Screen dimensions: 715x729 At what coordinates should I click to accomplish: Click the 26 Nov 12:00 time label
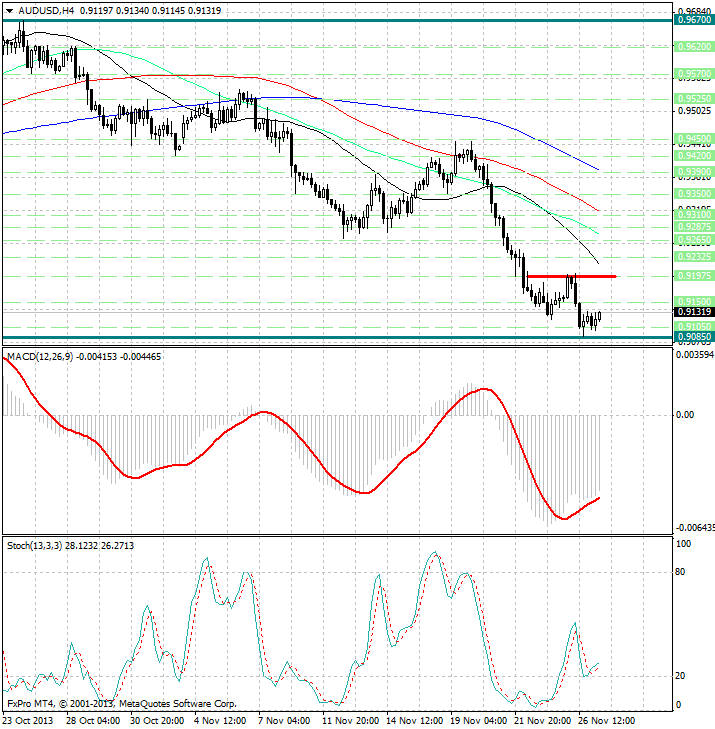point(606,721)
